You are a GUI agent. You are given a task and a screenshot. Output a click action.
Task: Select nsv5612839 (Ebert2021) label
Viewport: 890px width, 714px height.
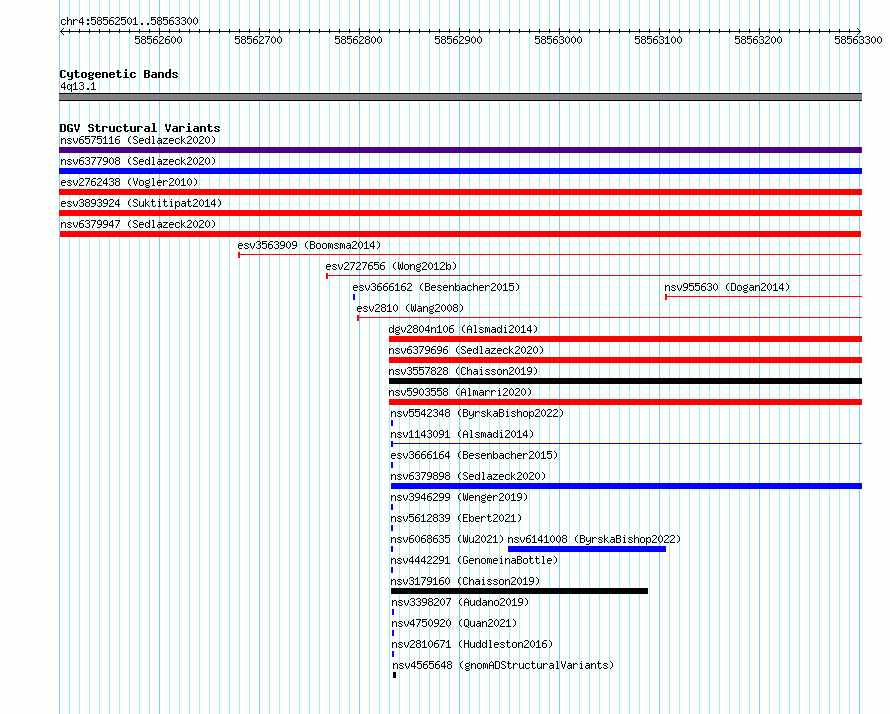(x=456, y=518)
